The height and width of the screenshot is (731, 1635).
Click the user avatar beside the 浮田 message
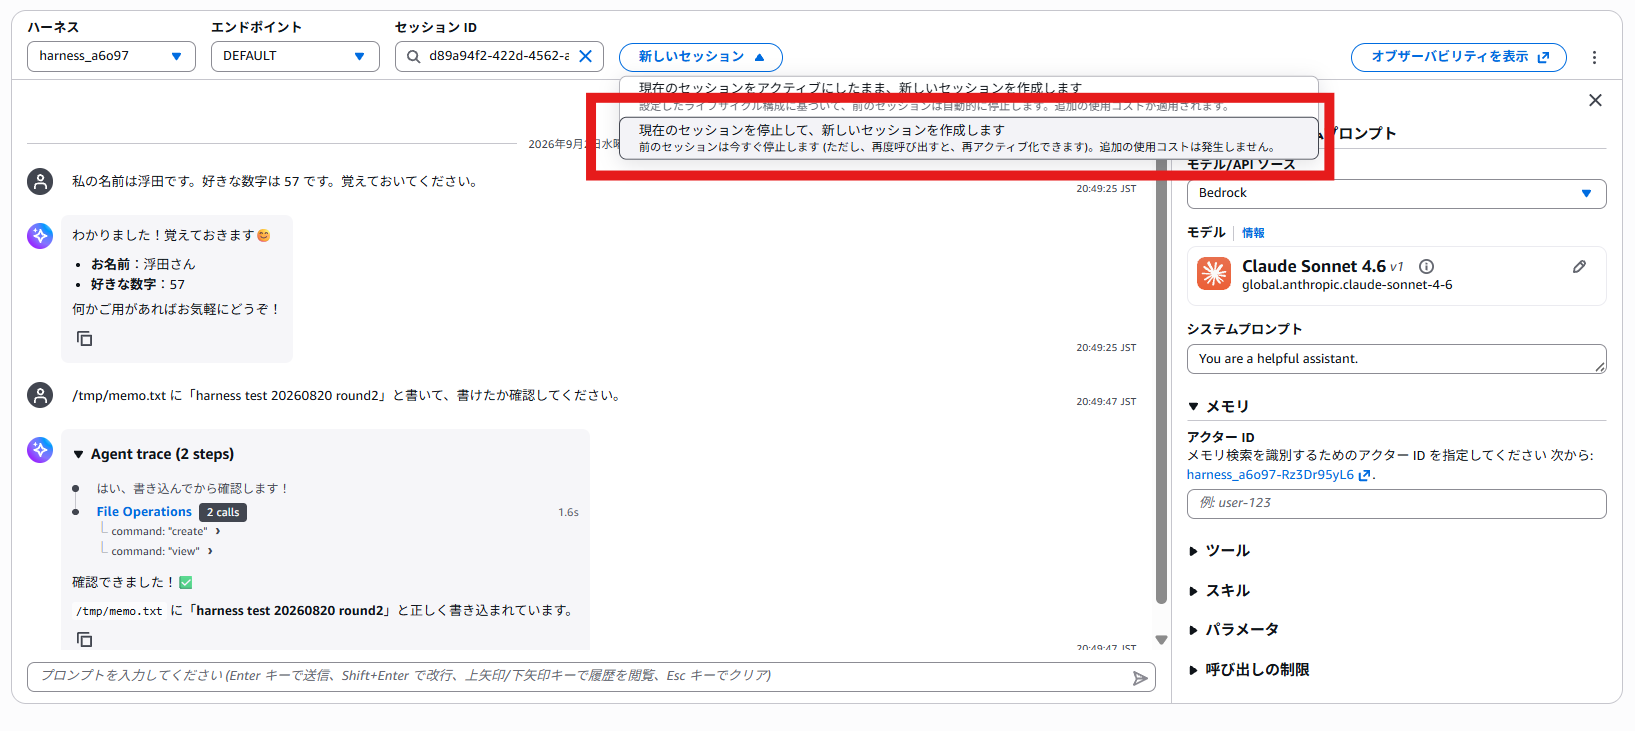coord(40,181)
